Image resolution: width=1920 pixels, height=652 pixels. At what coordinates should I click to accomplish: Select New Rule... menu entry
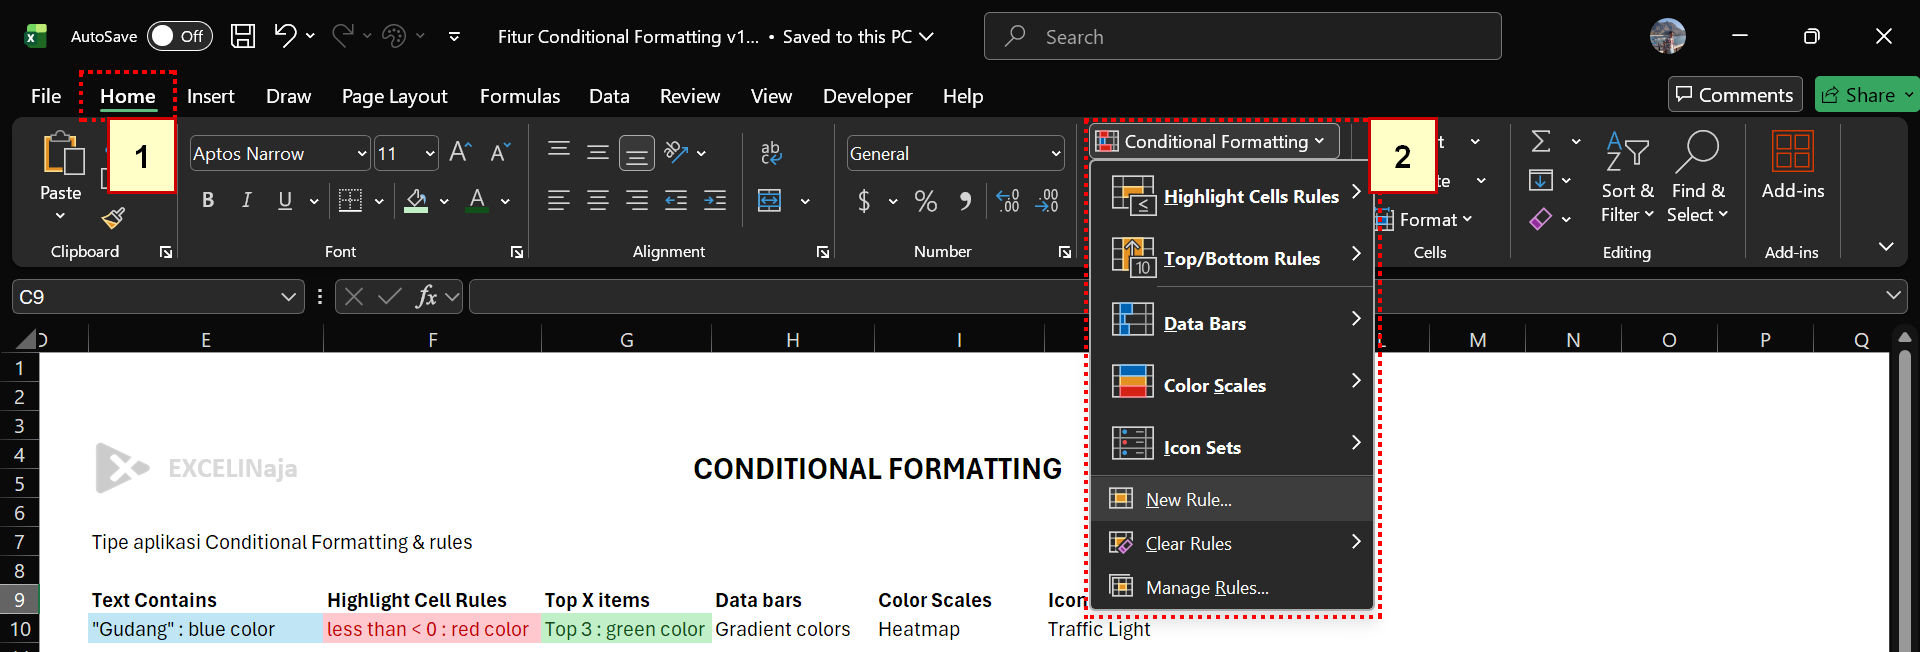pyautogui.click(x=1233, y=499)
